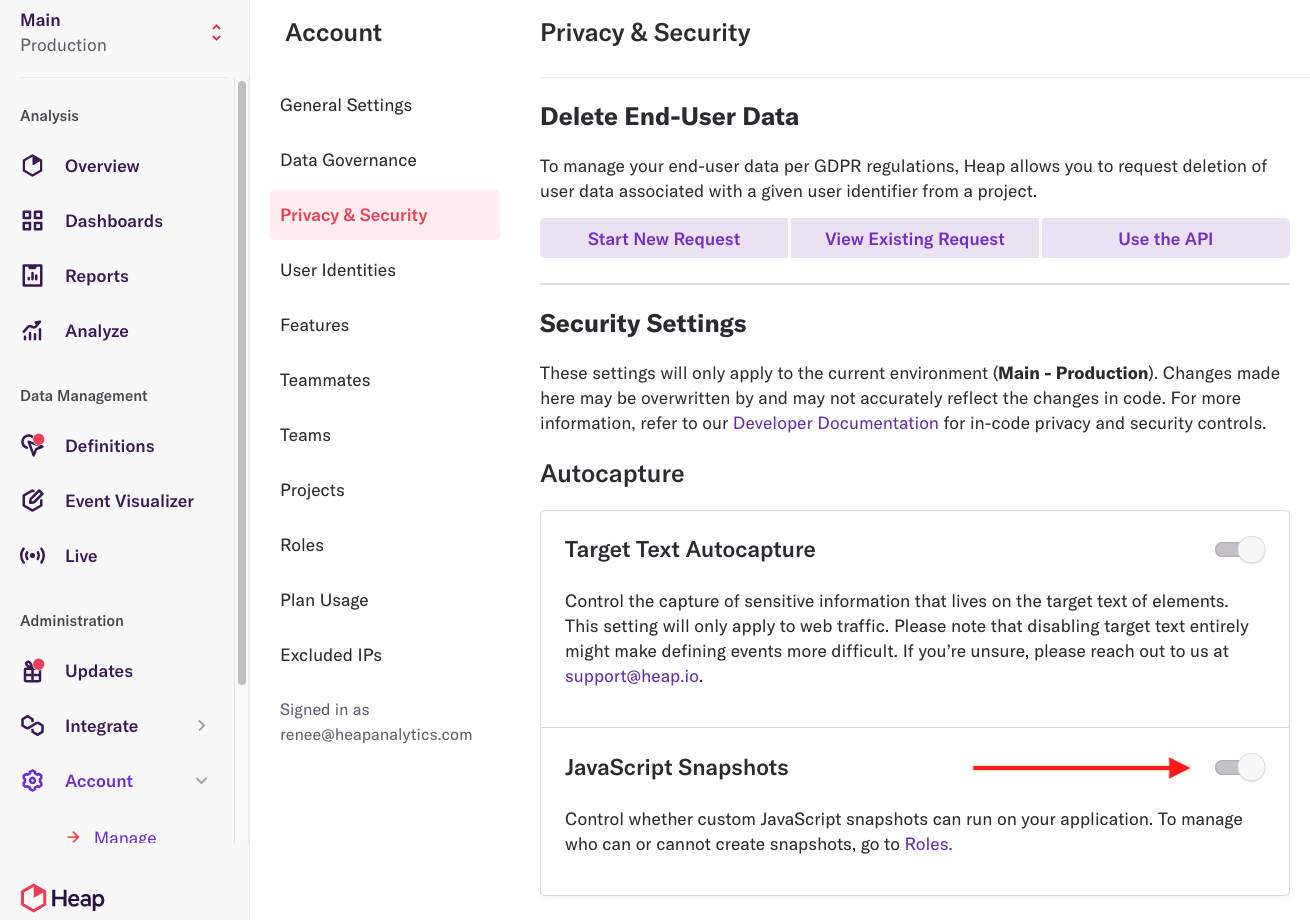Go to Data Governance settings
1310x920 pixels.
348,160
